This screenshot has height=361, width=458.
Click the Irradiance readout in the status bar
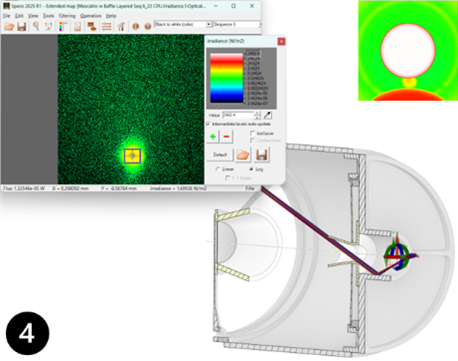(x=178, y=189)
